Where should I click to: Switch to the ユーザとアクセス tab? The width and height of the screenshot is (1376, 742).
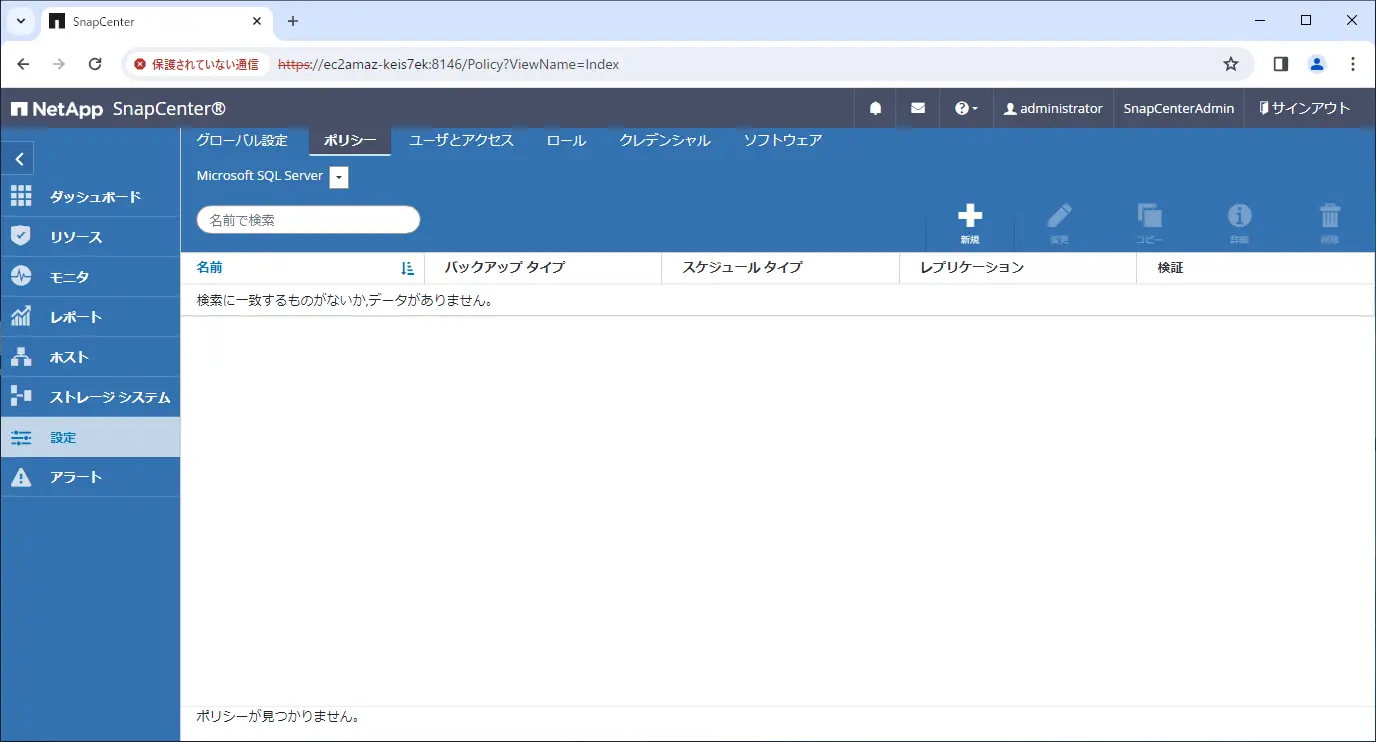point(461,141)
